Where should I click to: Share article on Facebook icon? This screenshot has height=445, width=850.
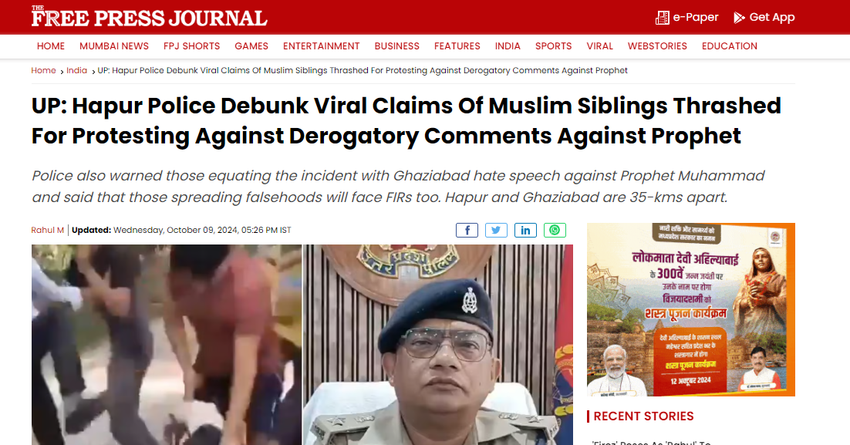(x=467, y=230)
